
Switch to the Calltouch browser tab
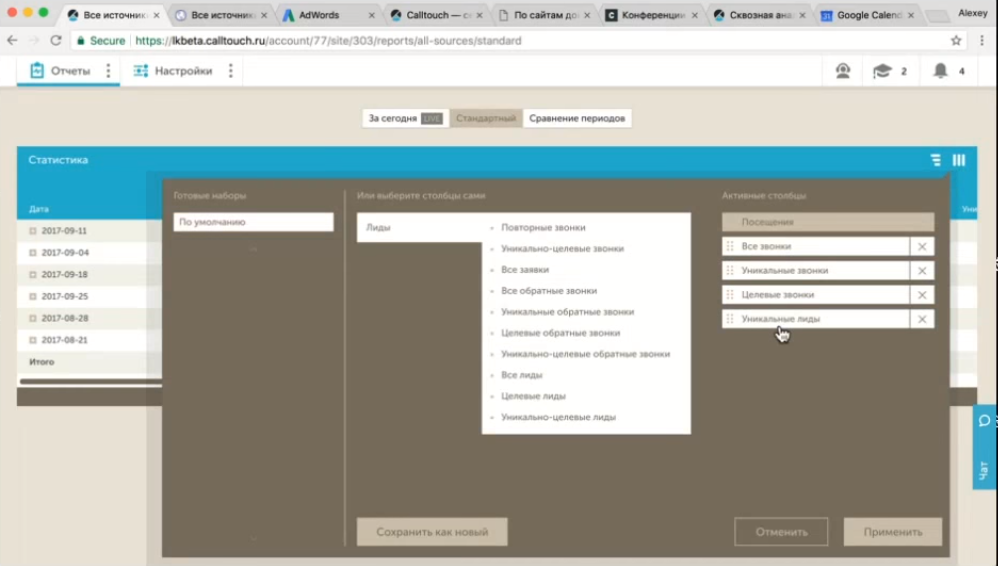tap(437, 15)
